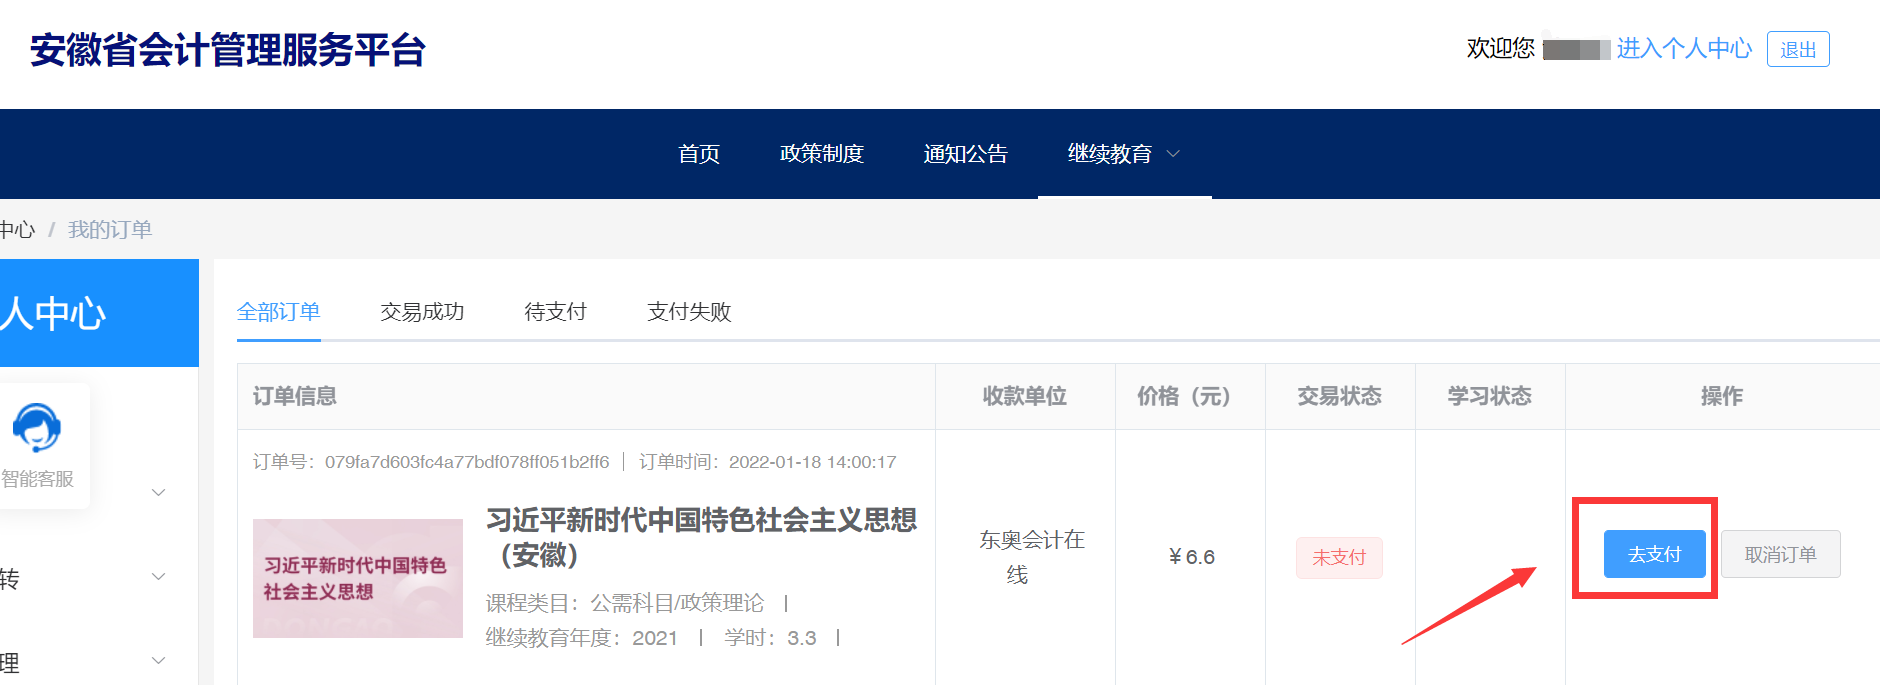Image resolution: width=1880 pixels, height=685 pixels.
Task: Show the 支付失败 orders tab
Action: [689, 312]
